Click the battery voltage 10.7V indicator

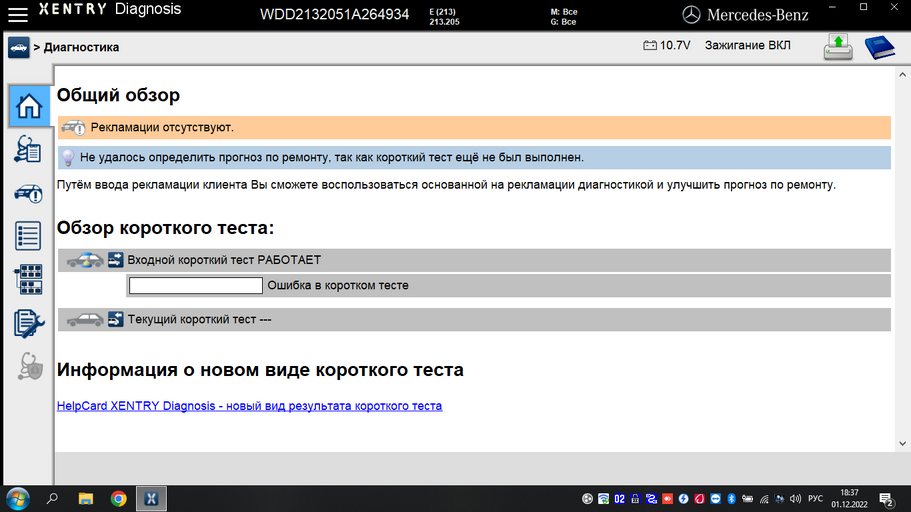666,45
